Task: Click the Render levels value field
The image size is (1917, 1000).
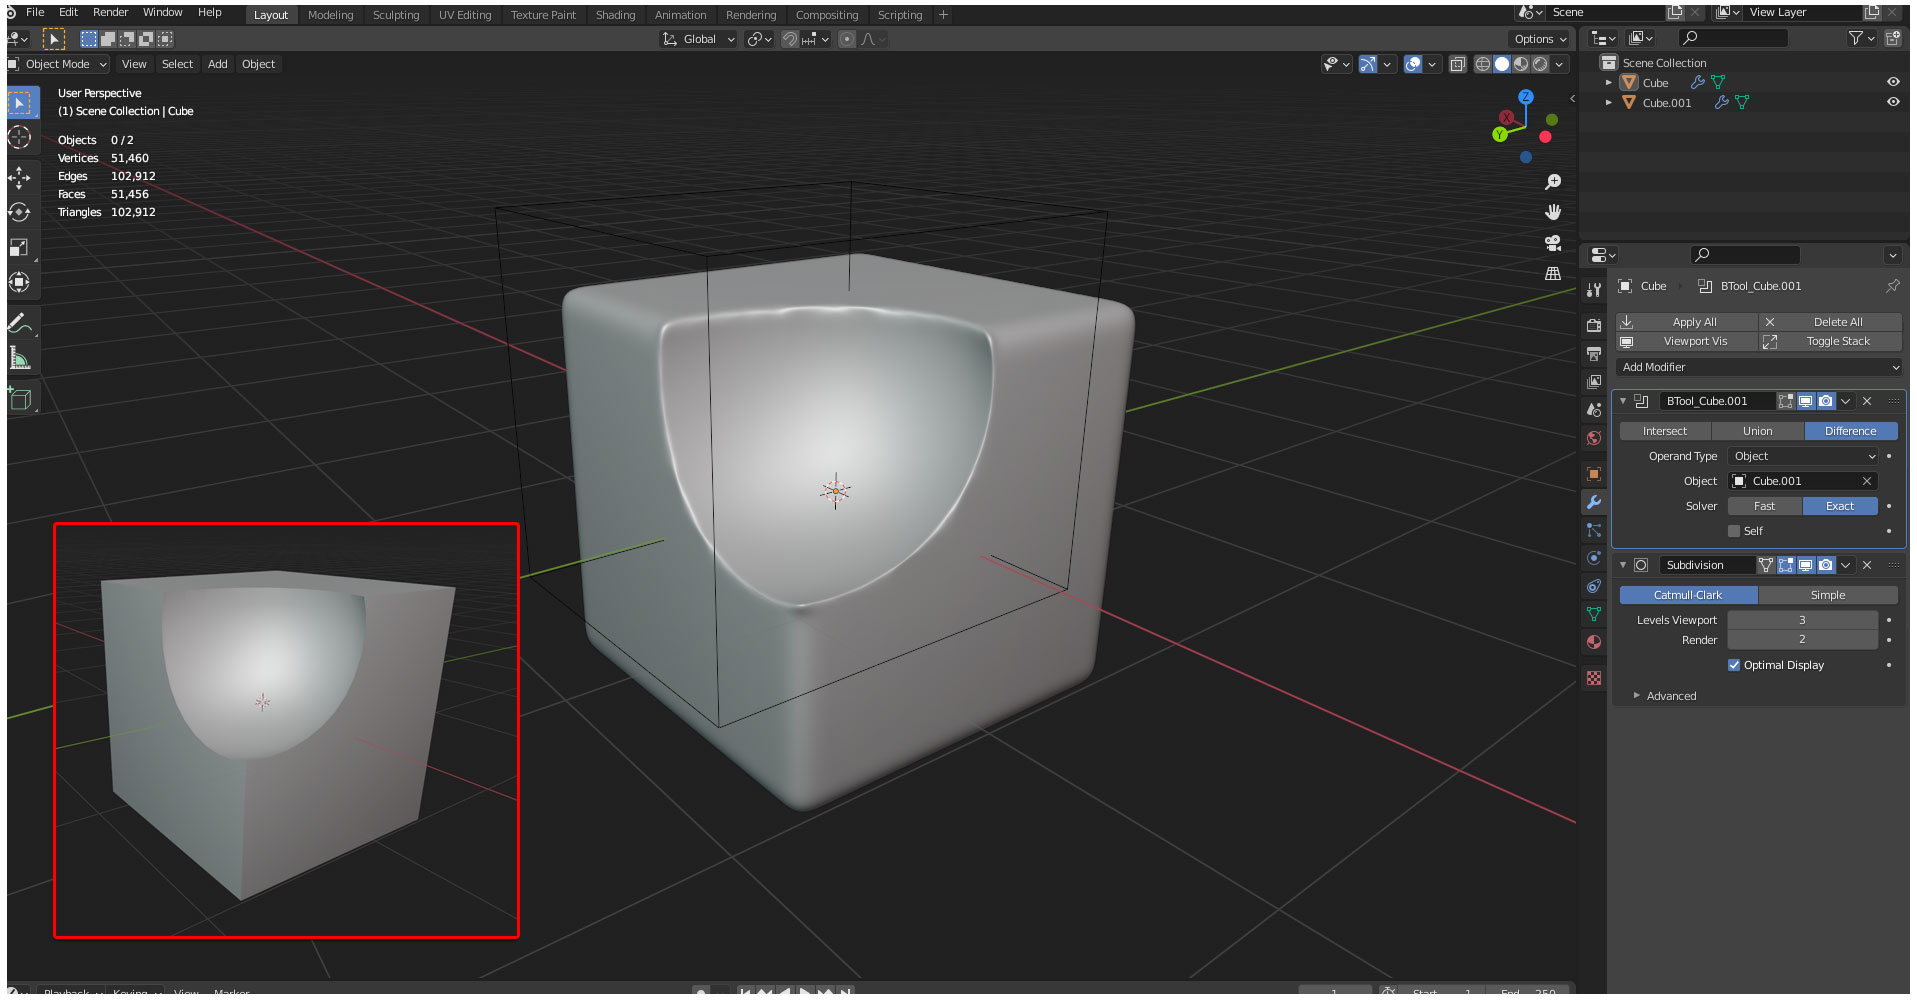Action: point(1803,640)
